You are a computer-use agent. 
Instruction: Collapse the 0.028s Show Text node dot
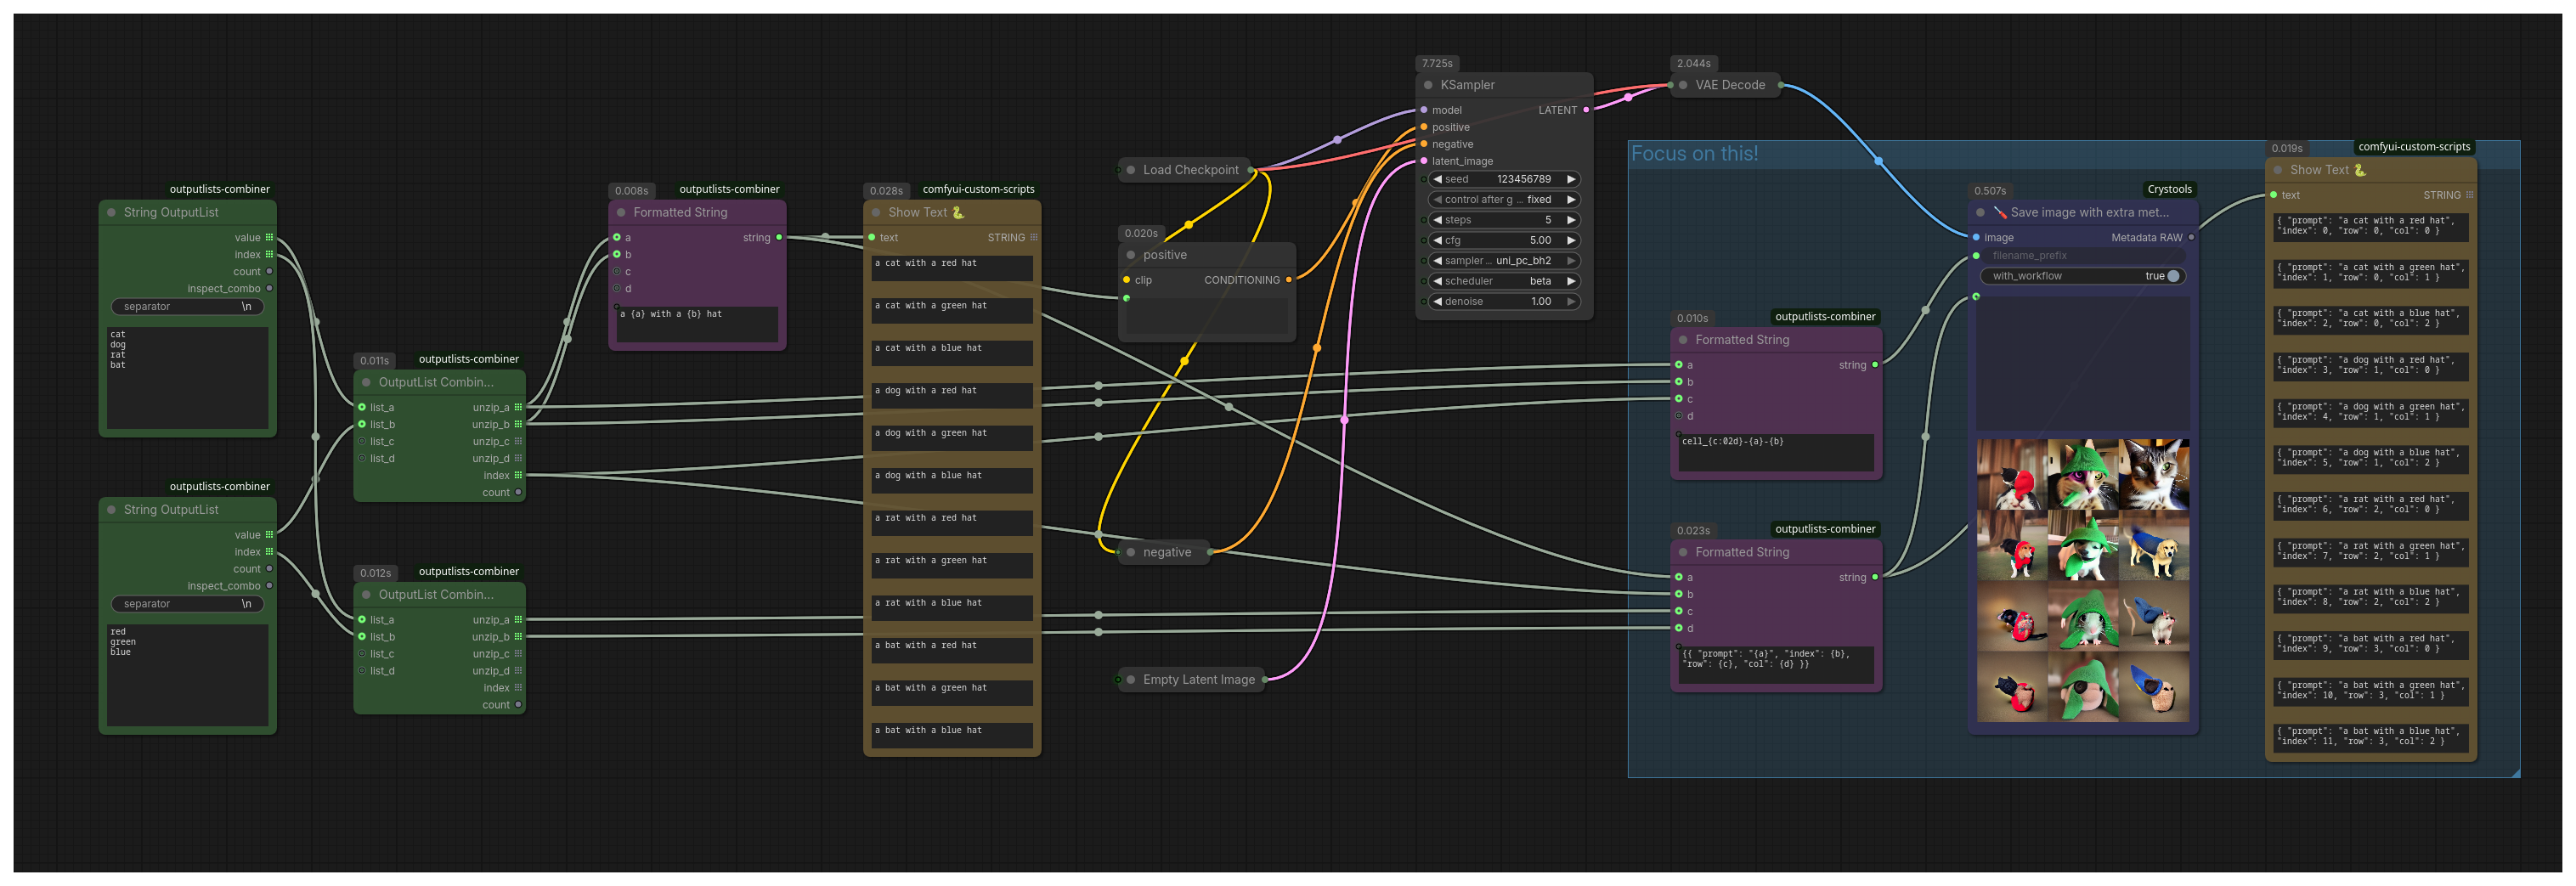click(x=876, y=213)
